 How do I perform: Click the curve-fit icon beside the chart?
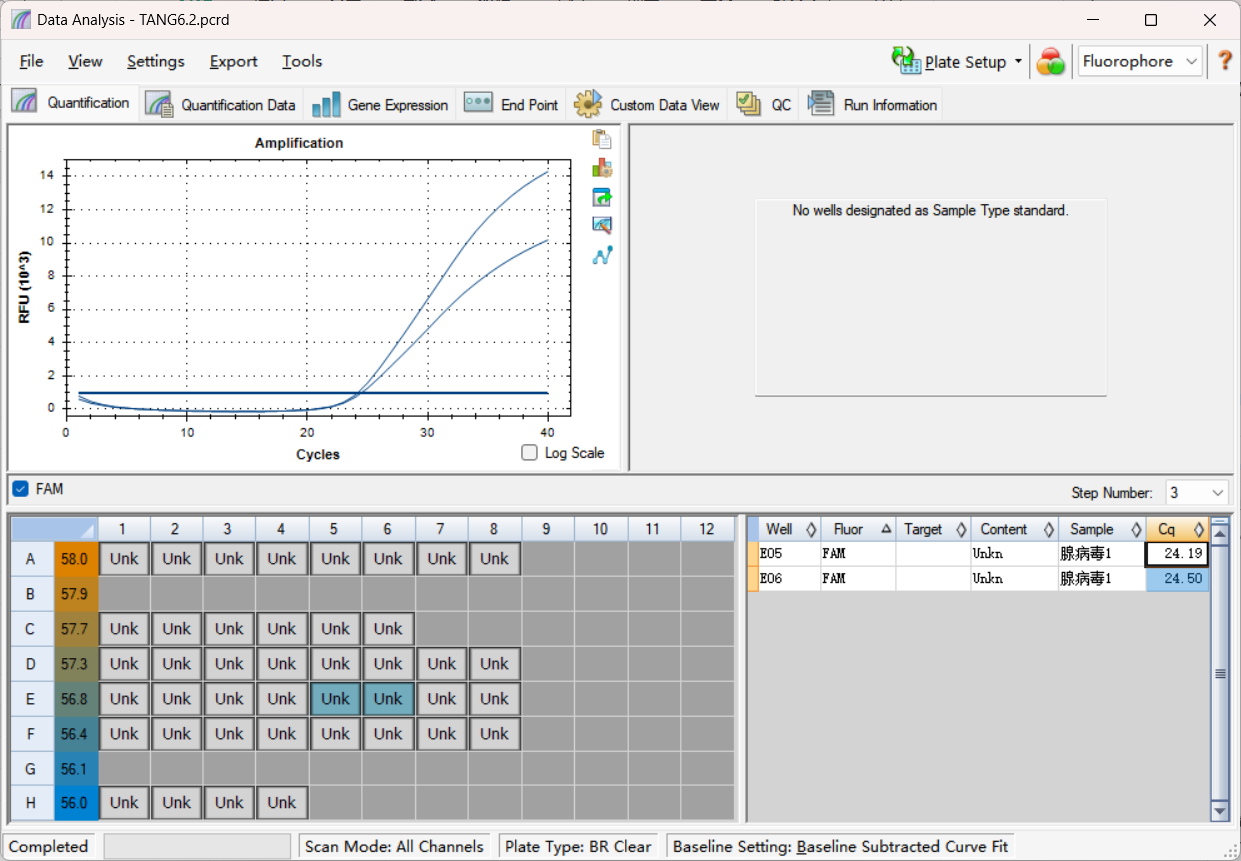[602, 255]
